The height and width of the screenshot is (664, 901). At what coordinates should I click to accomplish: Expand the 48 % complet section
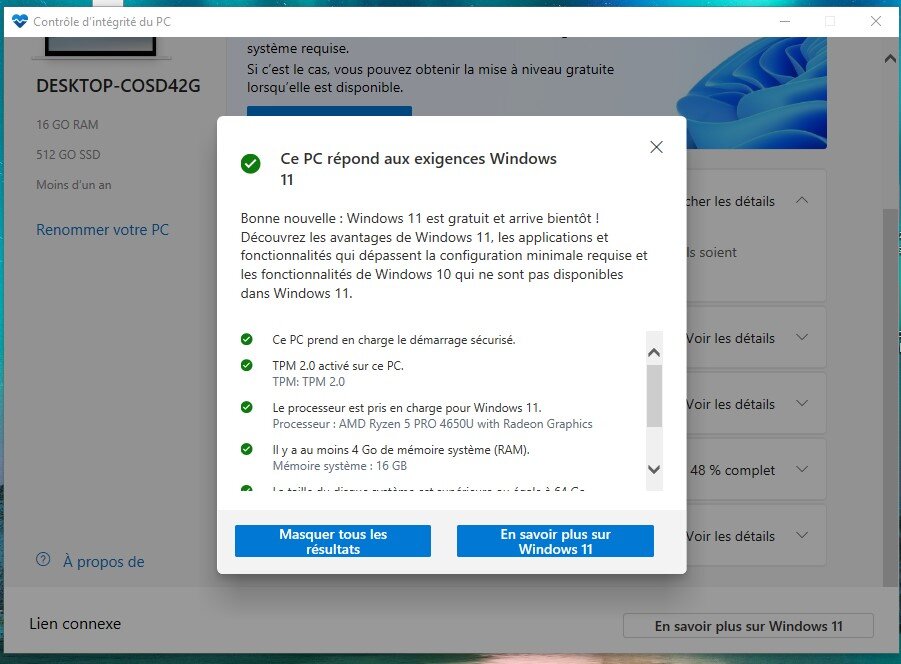point(802,469)
